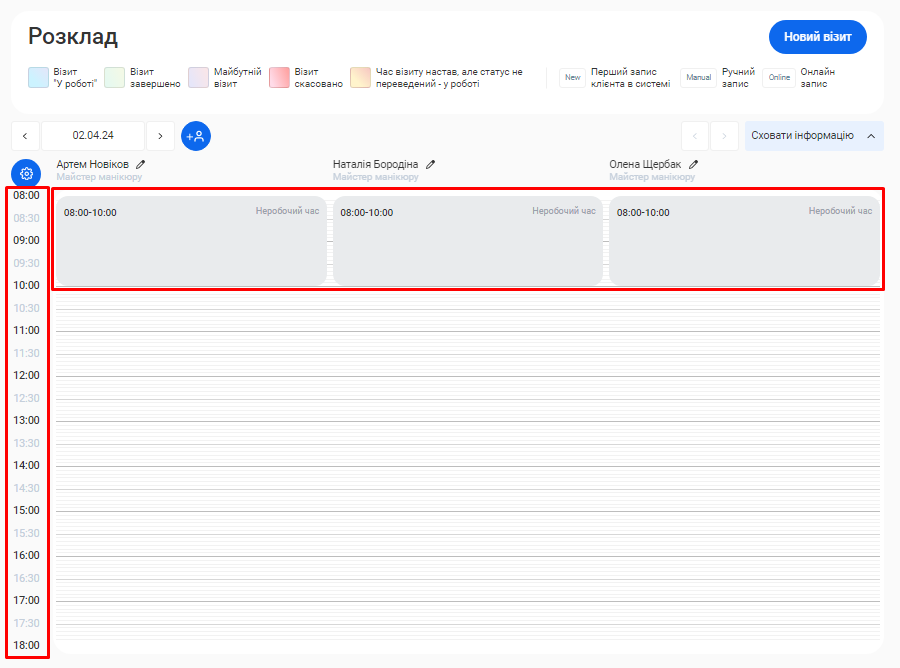This screenshot has width=900, height=668.
Task: Collapse the Сховати інформацію panel
Action: (813, 136)
